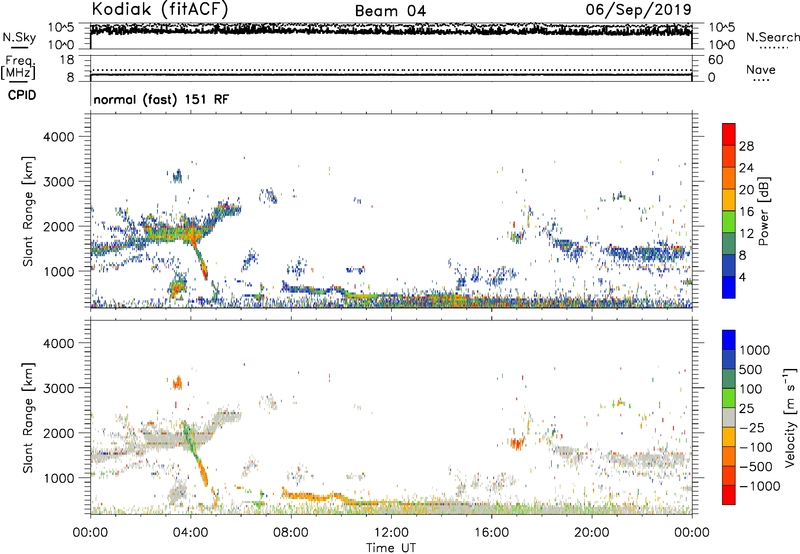Click the date '06/Sep/2019'
Screen dimensions: 800x554
638,9
